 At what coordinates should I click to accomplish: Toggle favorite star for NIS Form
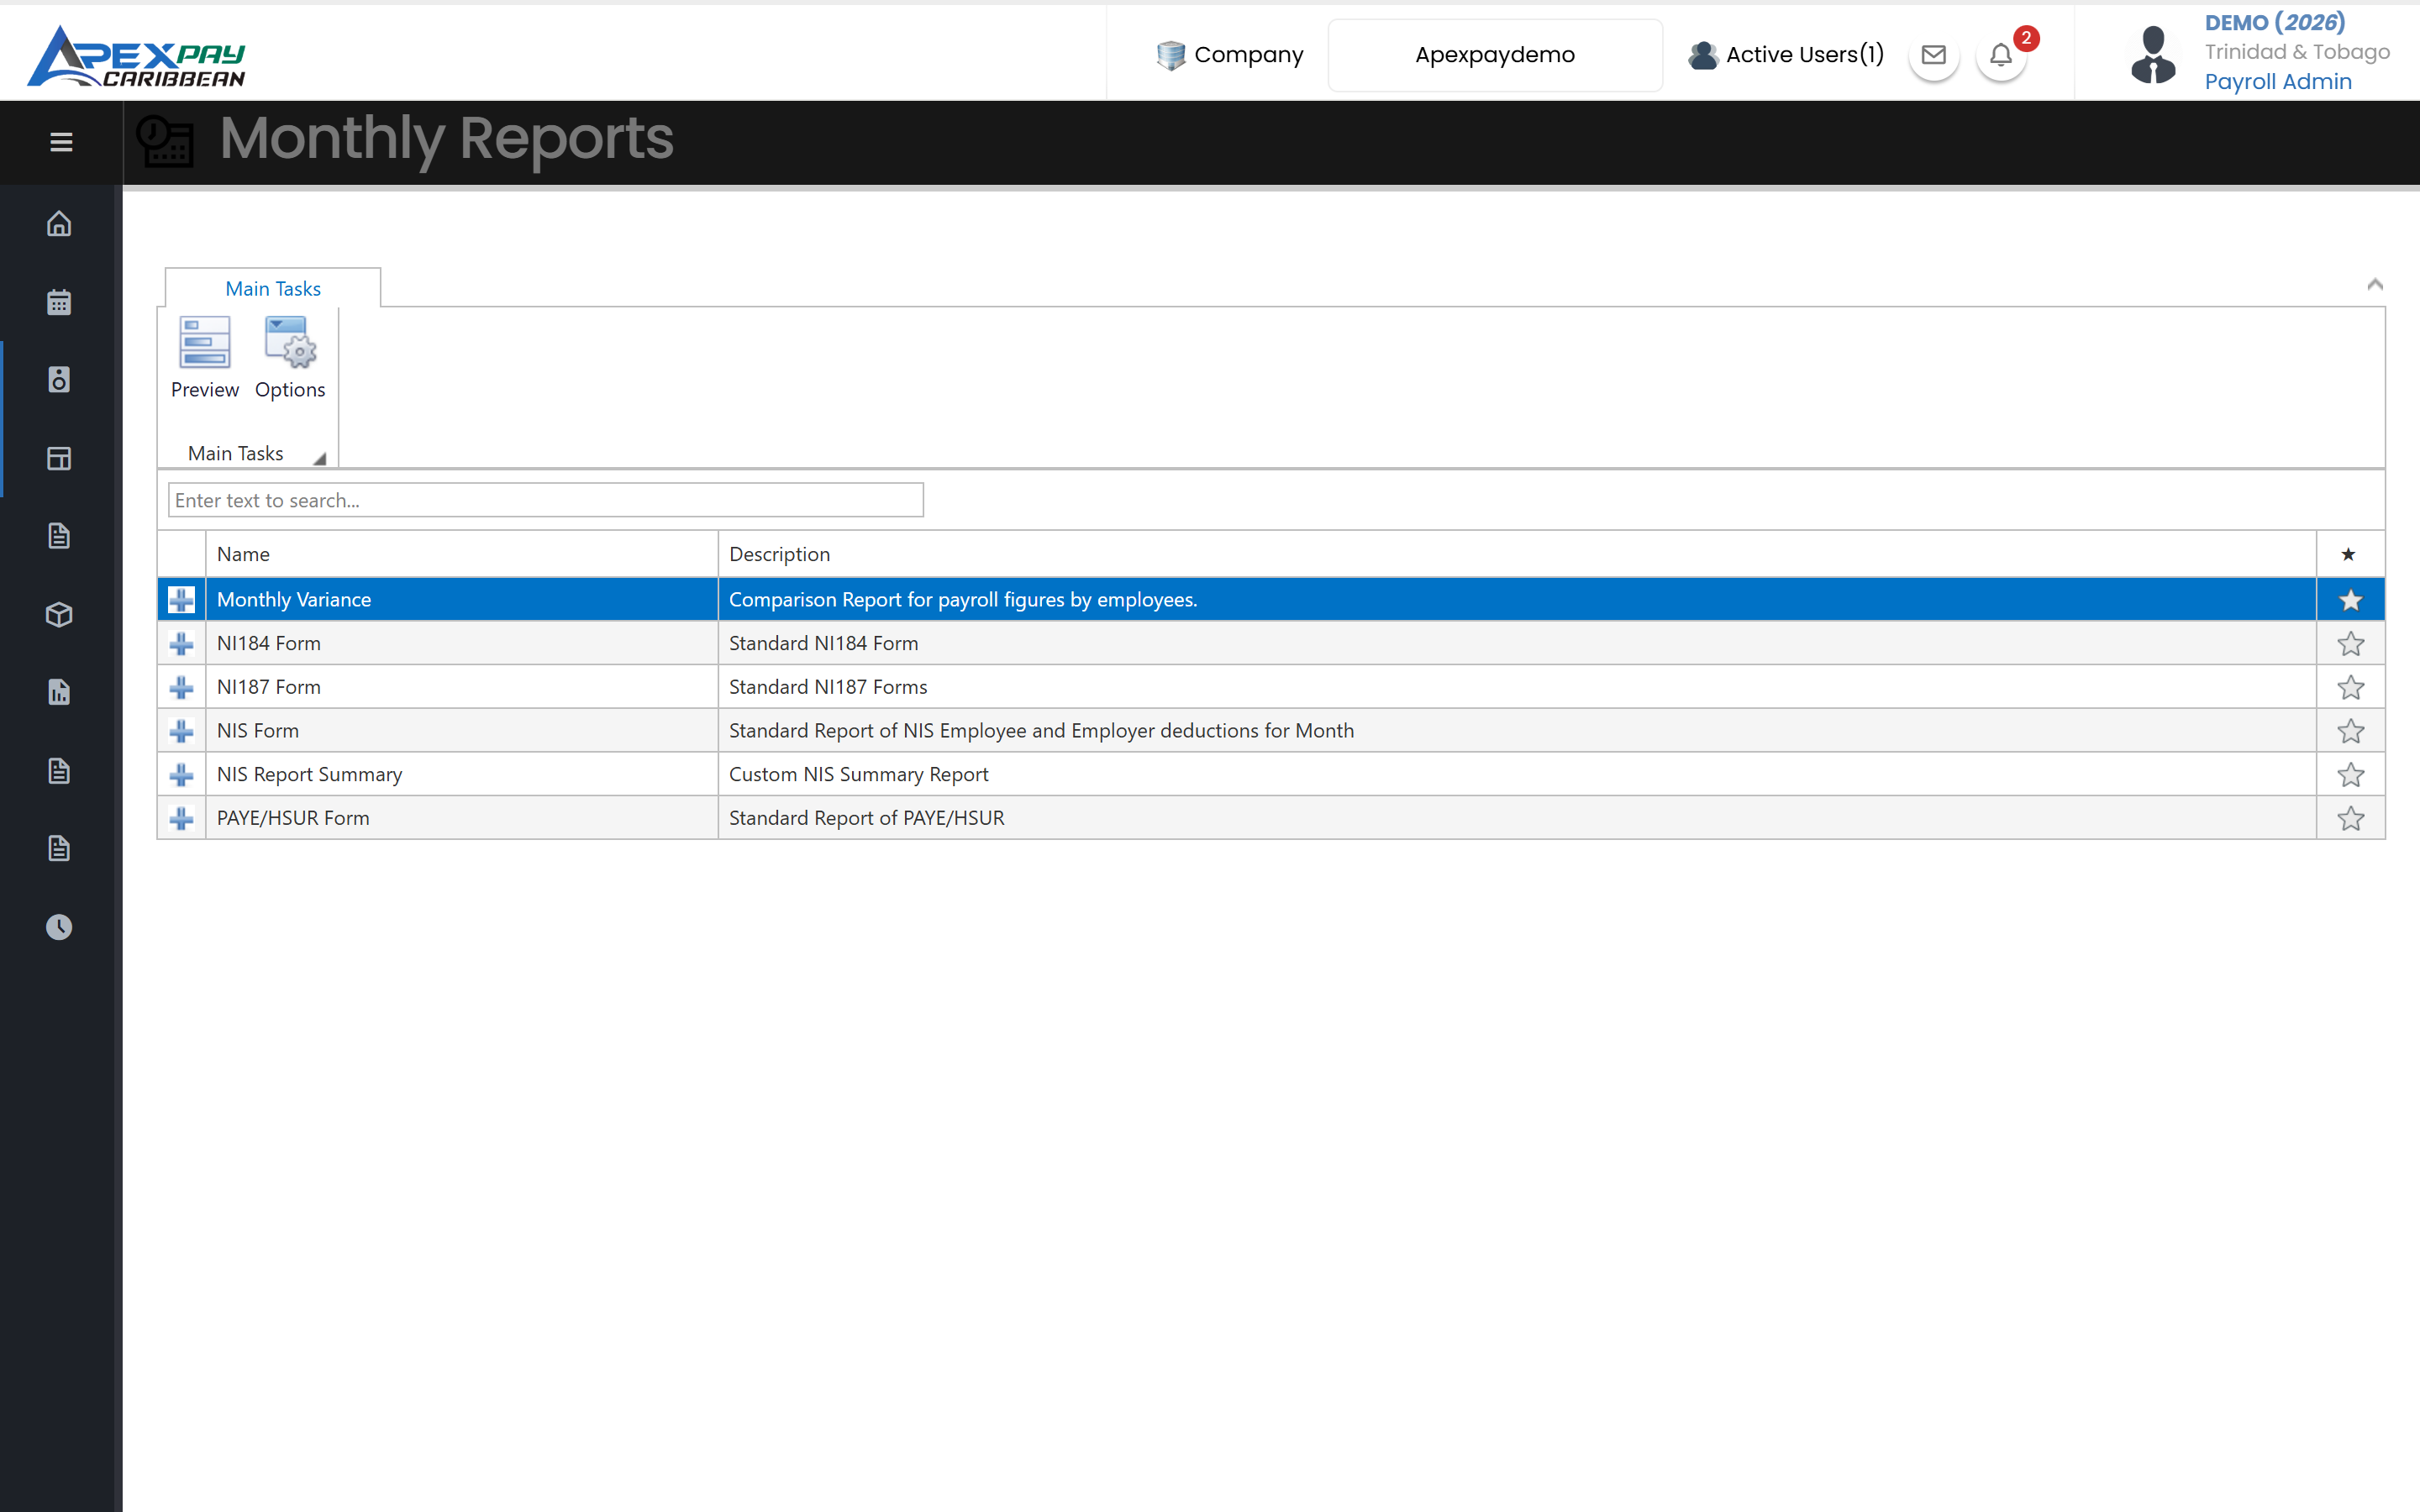point(2351,731)
